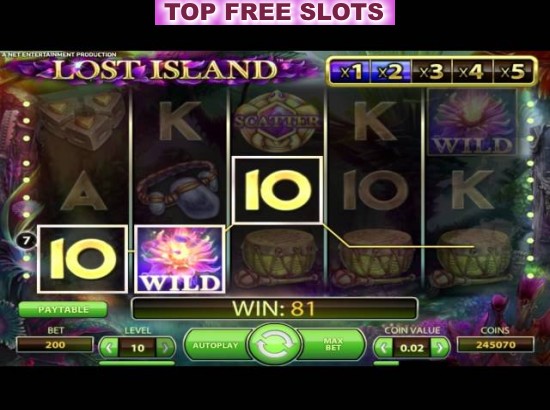Raise the coin value with the right arrow
Screen dimensions: 550x410
click(x=440, y=348)
